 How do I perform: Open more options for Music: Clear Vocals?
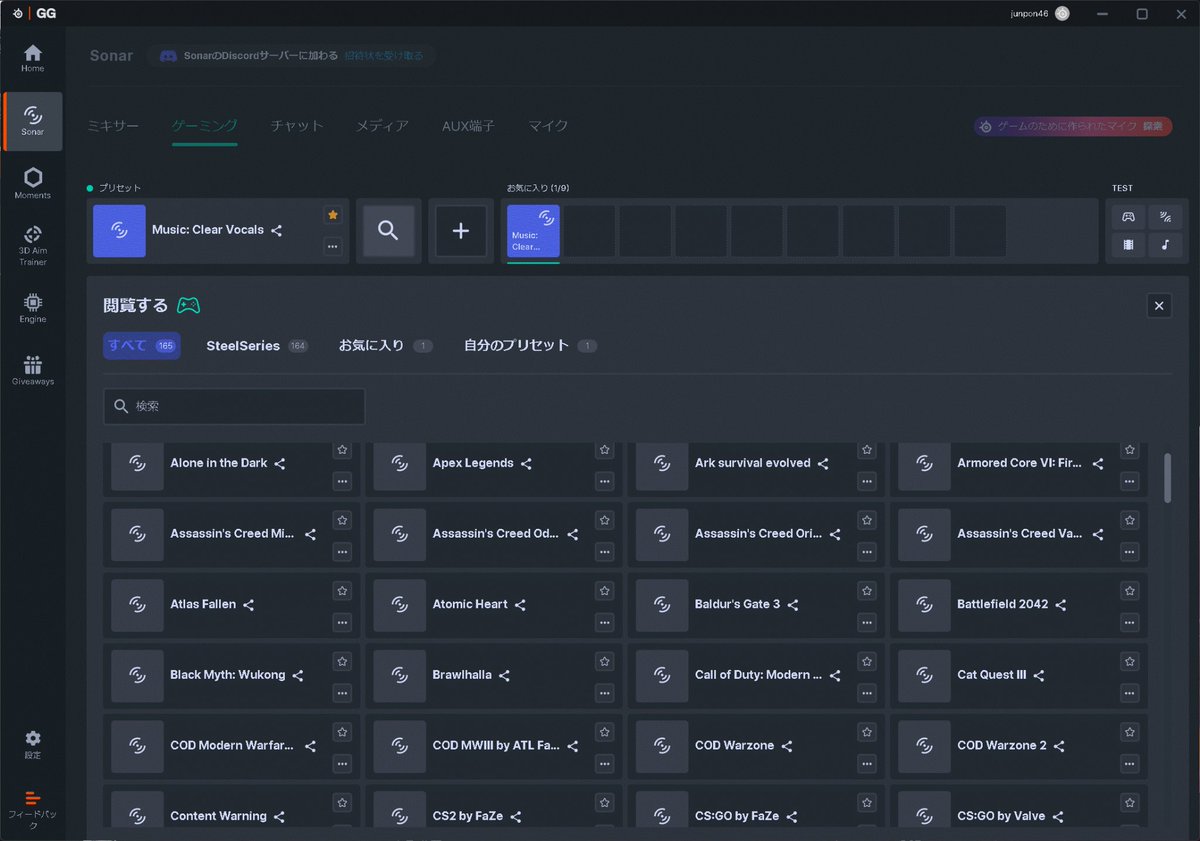pyautogui.click(x=333, y=245)
